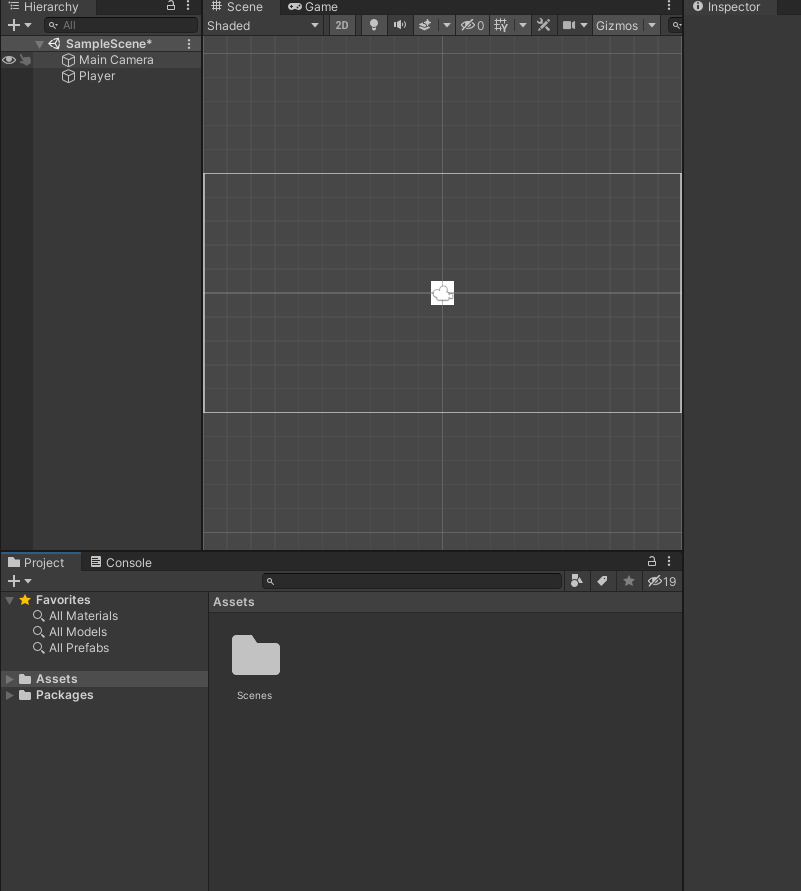Click inside the Project search field

coord(410,581)
